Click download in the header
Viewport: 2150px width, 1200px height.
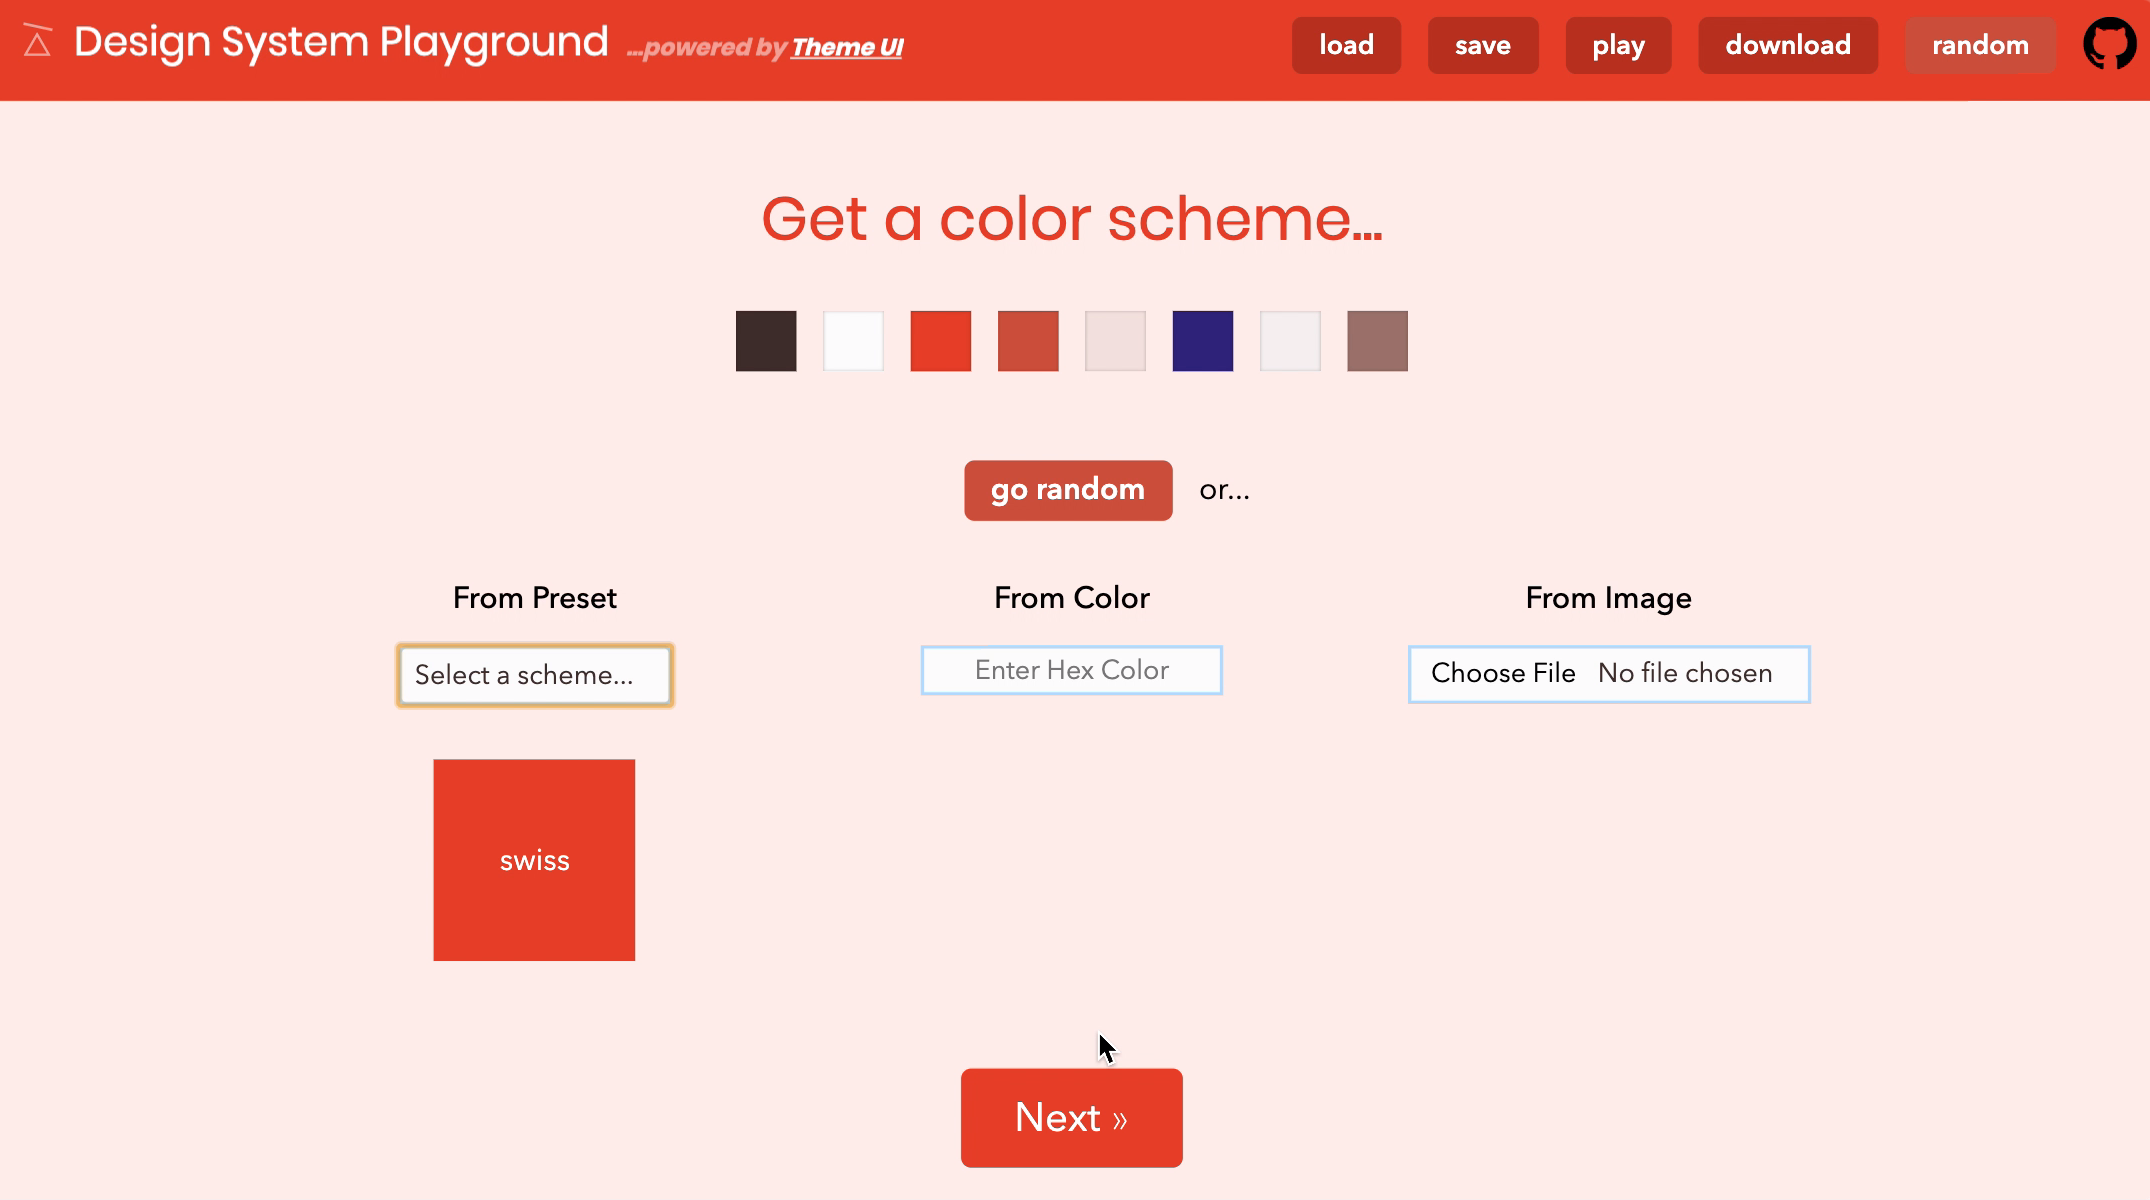click(x=1788, y=45)
